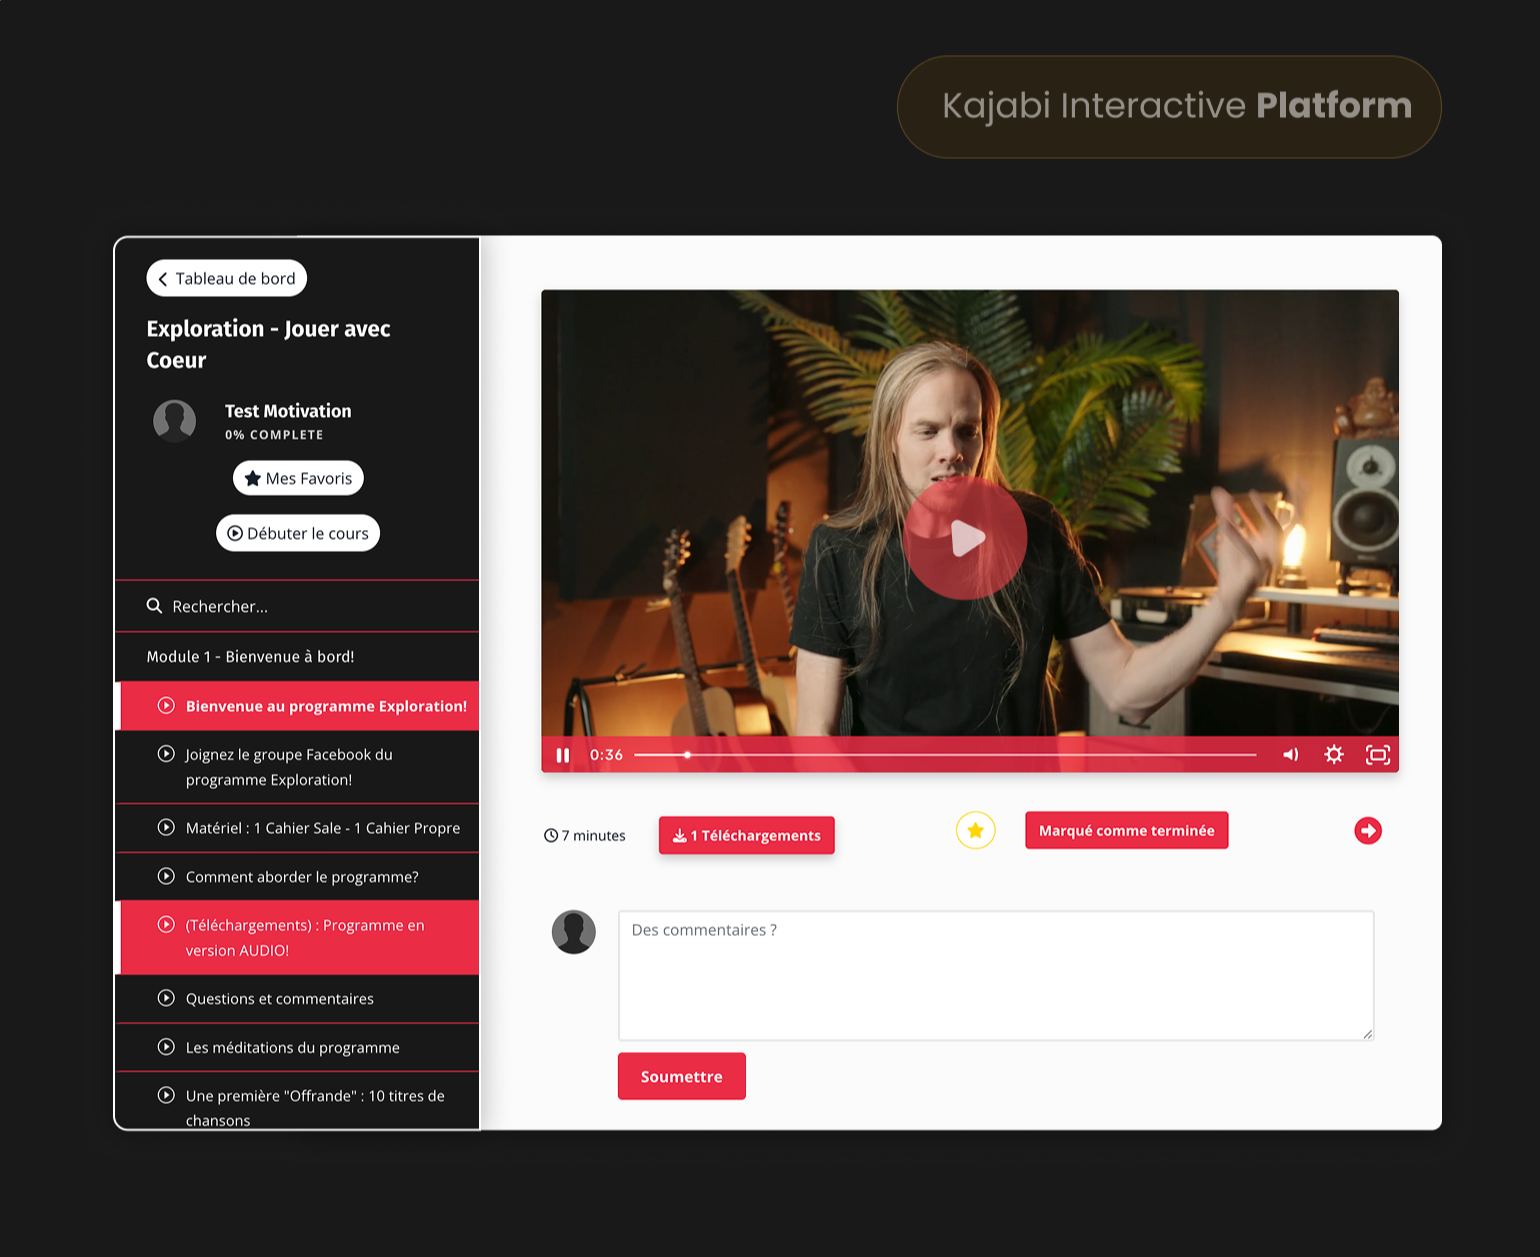Click Marqué comme terminée button
Viewport: 1540px width, 1257px height.
pyautogui.click(x=1127, y=830)
